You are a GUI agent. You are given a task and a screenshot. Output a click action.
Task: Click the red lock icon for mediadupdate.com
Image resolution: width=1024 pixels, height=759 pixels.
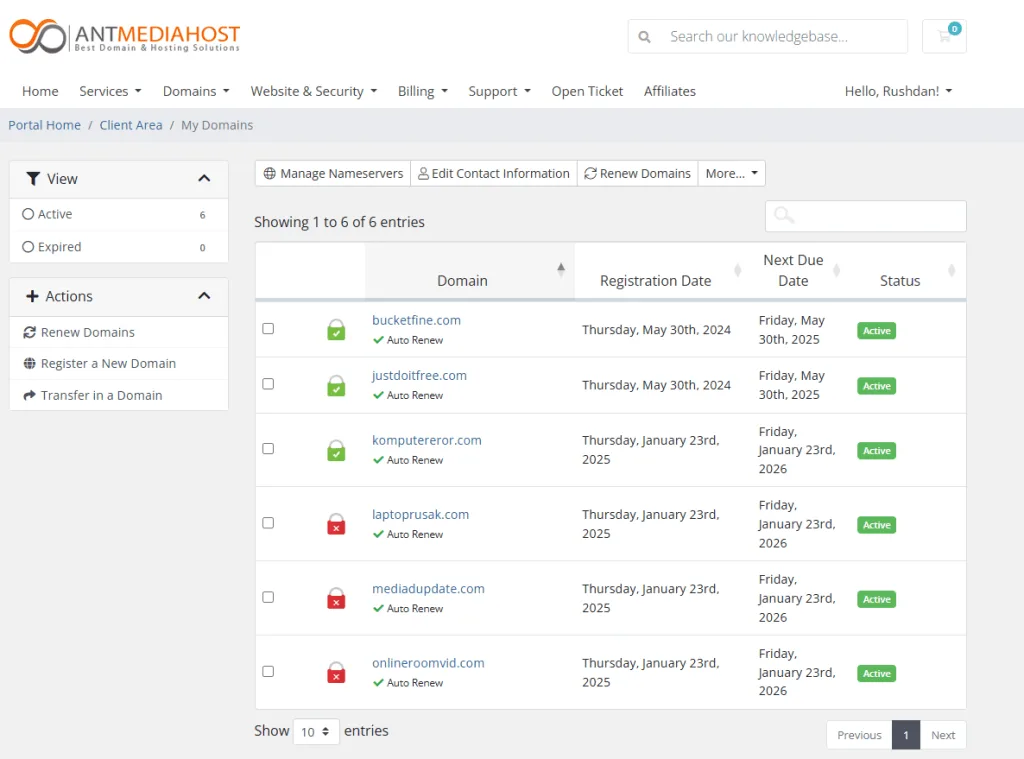pos(336,598)
